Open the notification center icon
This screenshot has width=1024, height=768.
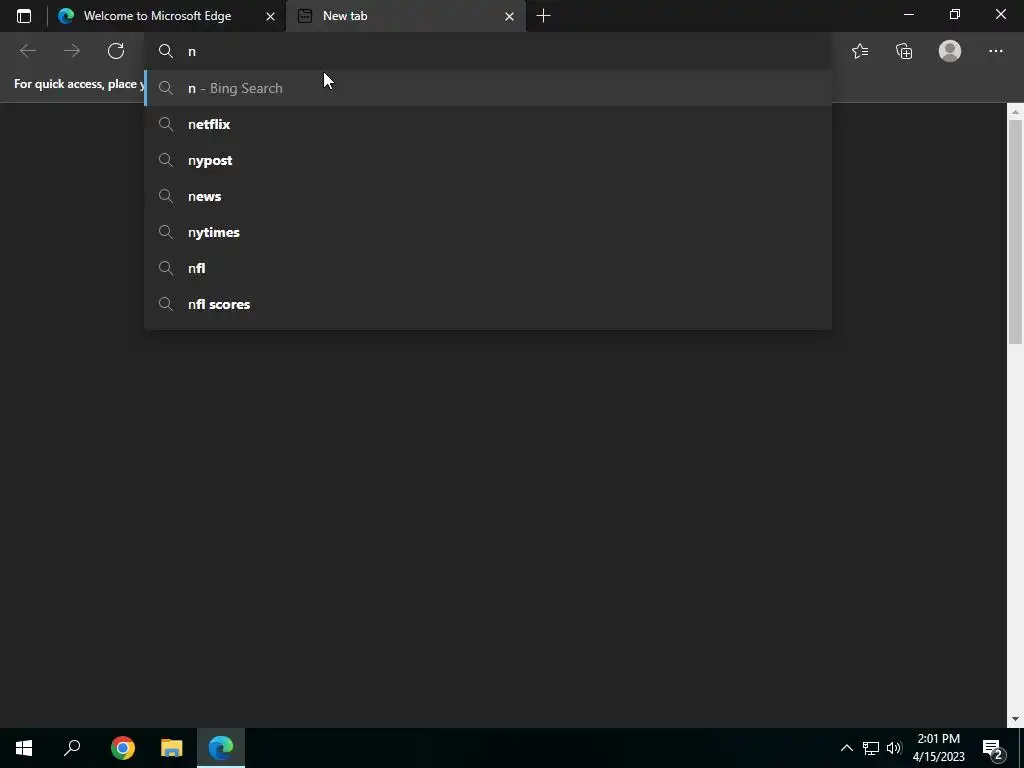coord(993,748)
